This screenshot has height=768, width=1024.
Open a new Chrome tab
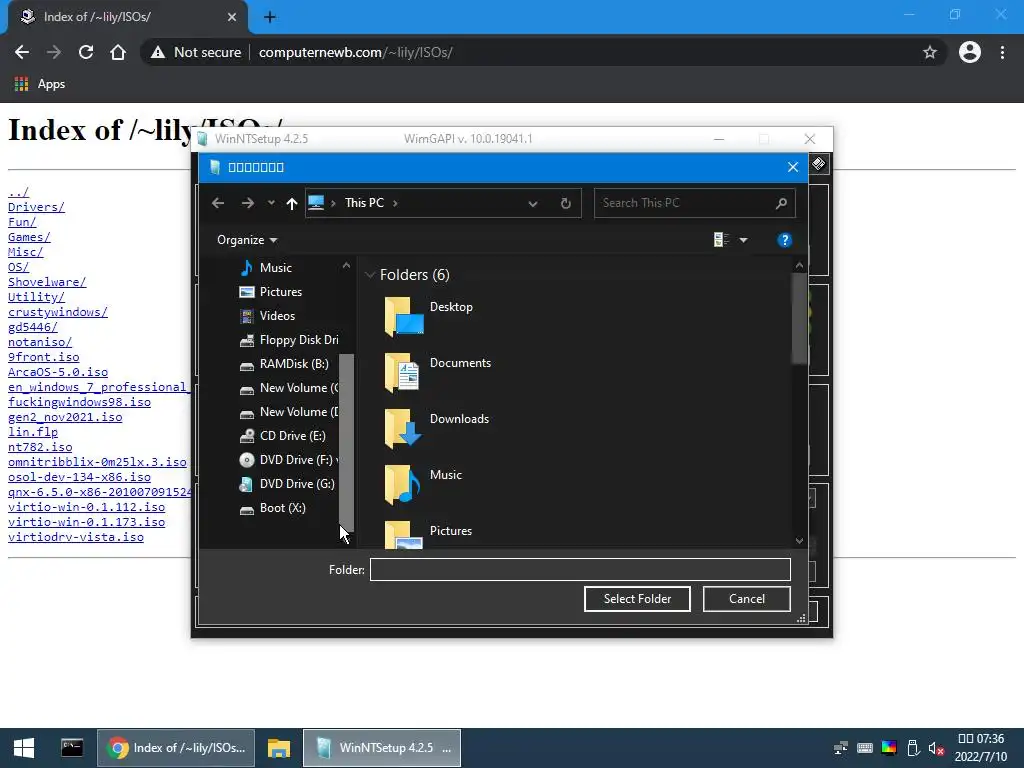tap(270, 17)
